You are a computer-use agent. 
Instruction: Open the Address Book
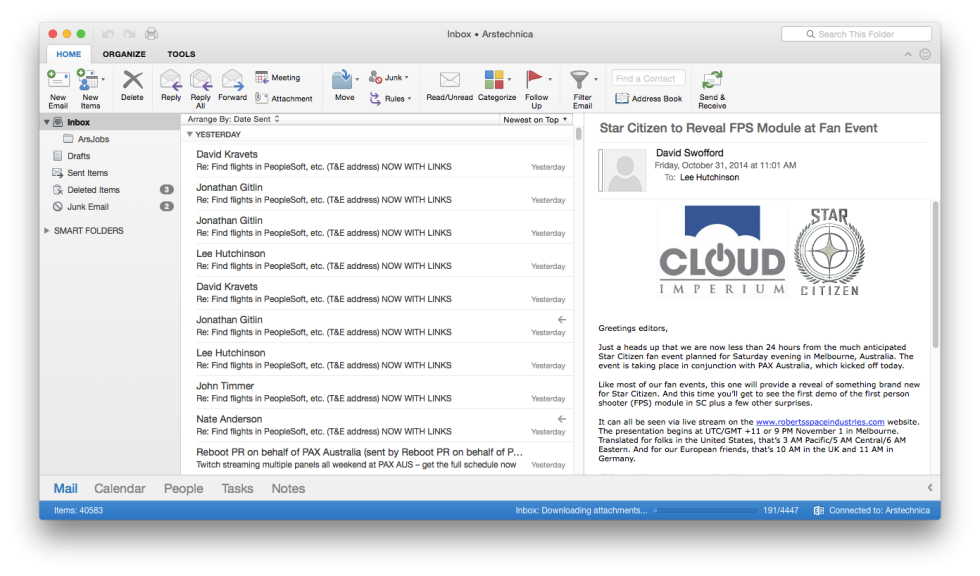coord(649,98)
